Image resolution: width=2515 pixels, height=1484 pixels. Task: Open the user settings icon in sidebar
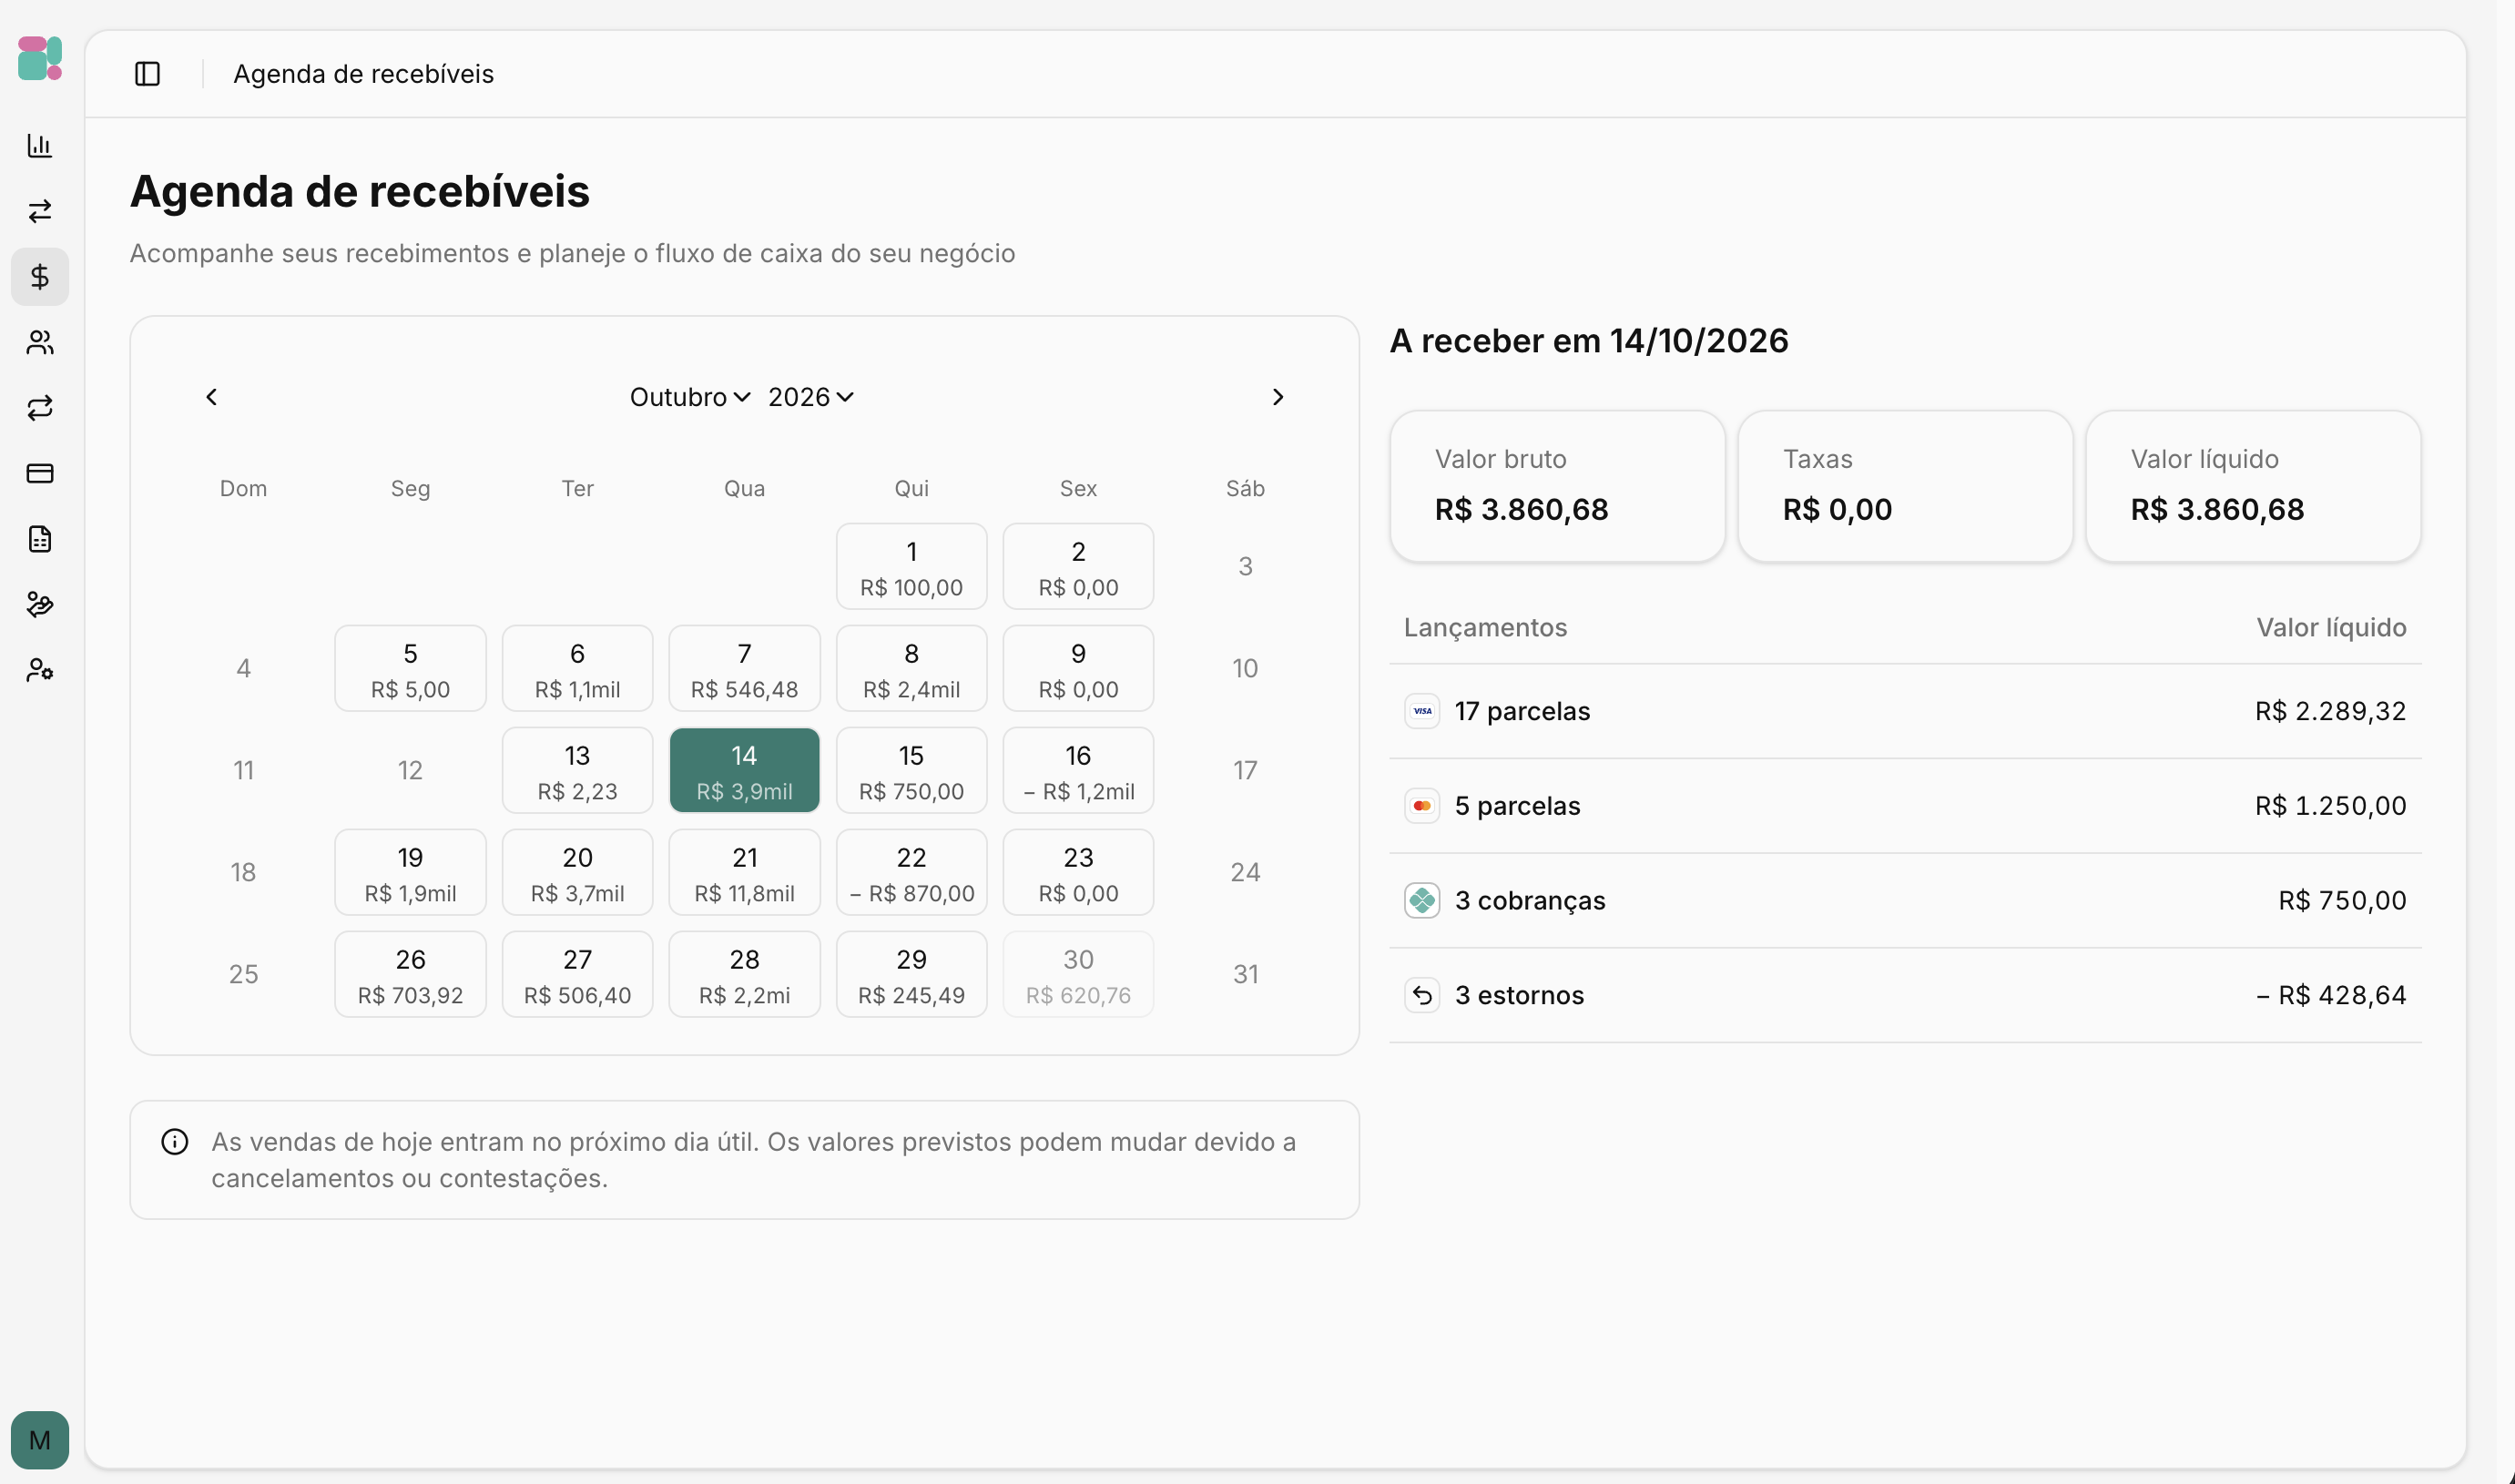click(x=40, y=670)
